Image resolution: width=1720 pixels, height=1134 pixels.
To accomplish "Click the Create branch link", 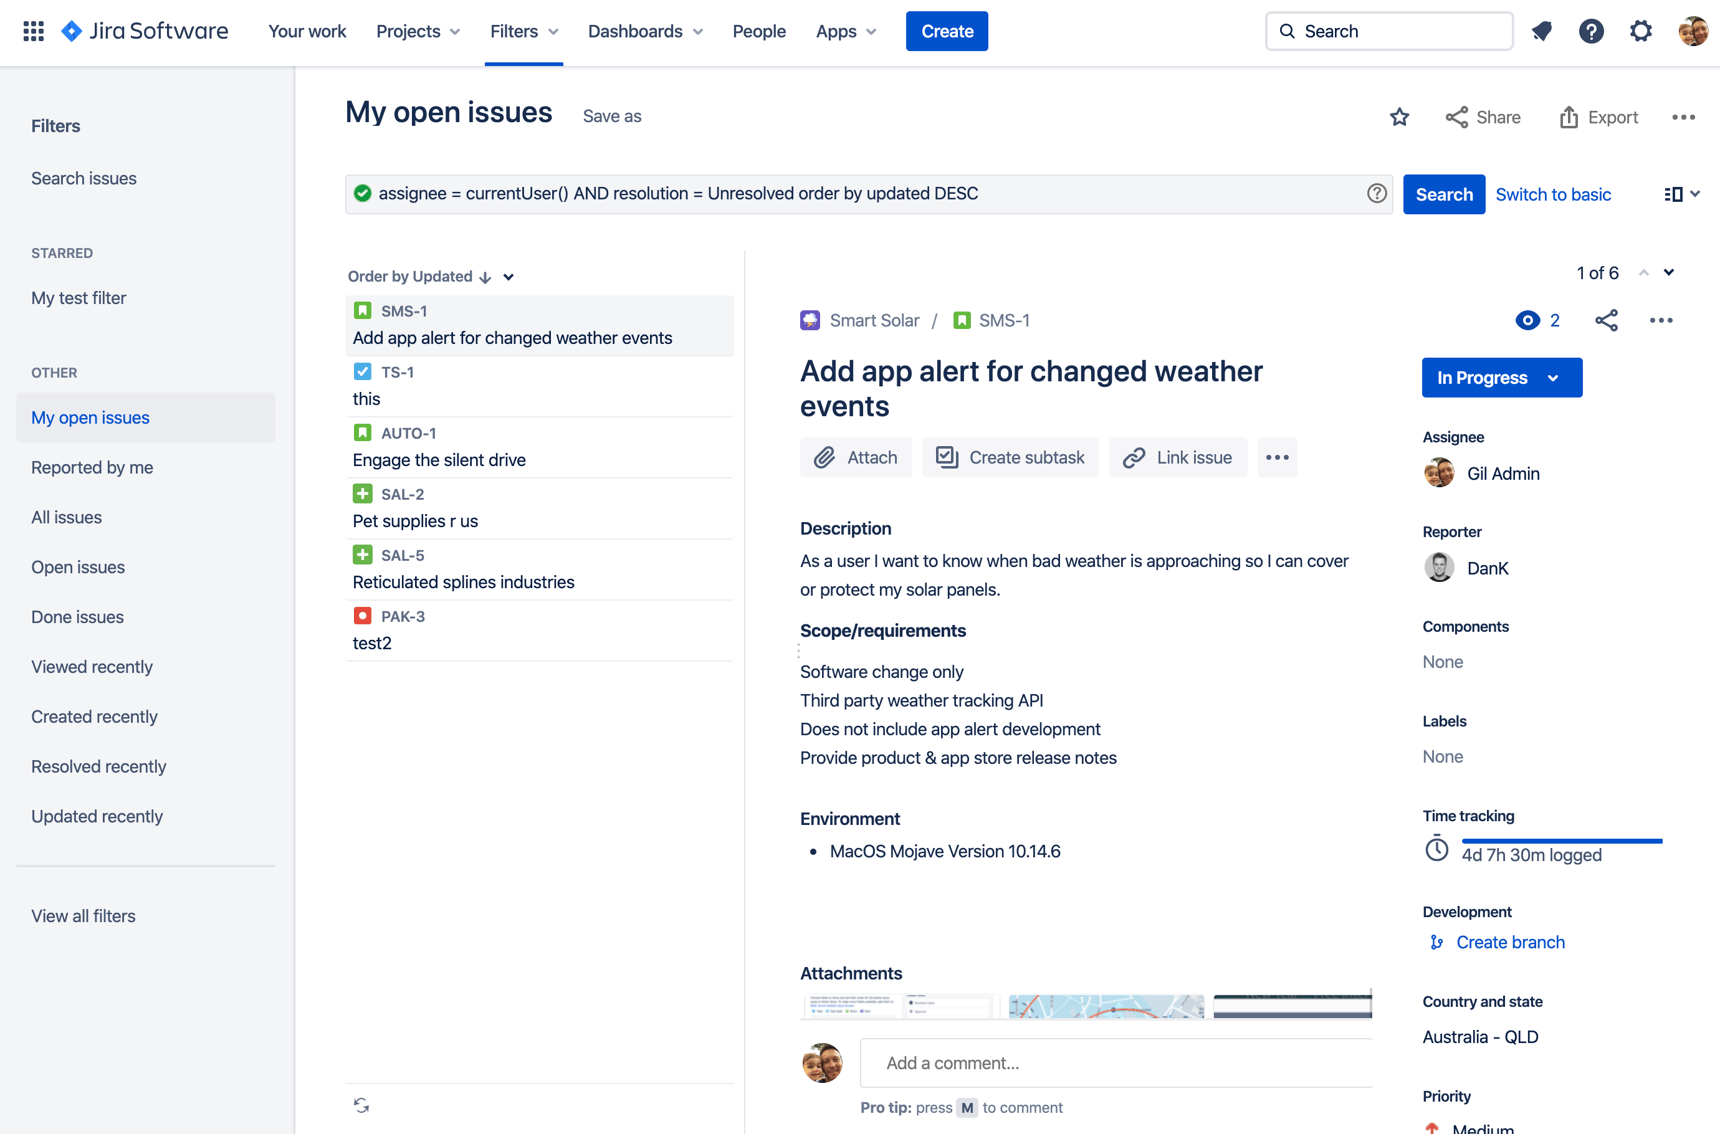I will tap(1510, 941).
